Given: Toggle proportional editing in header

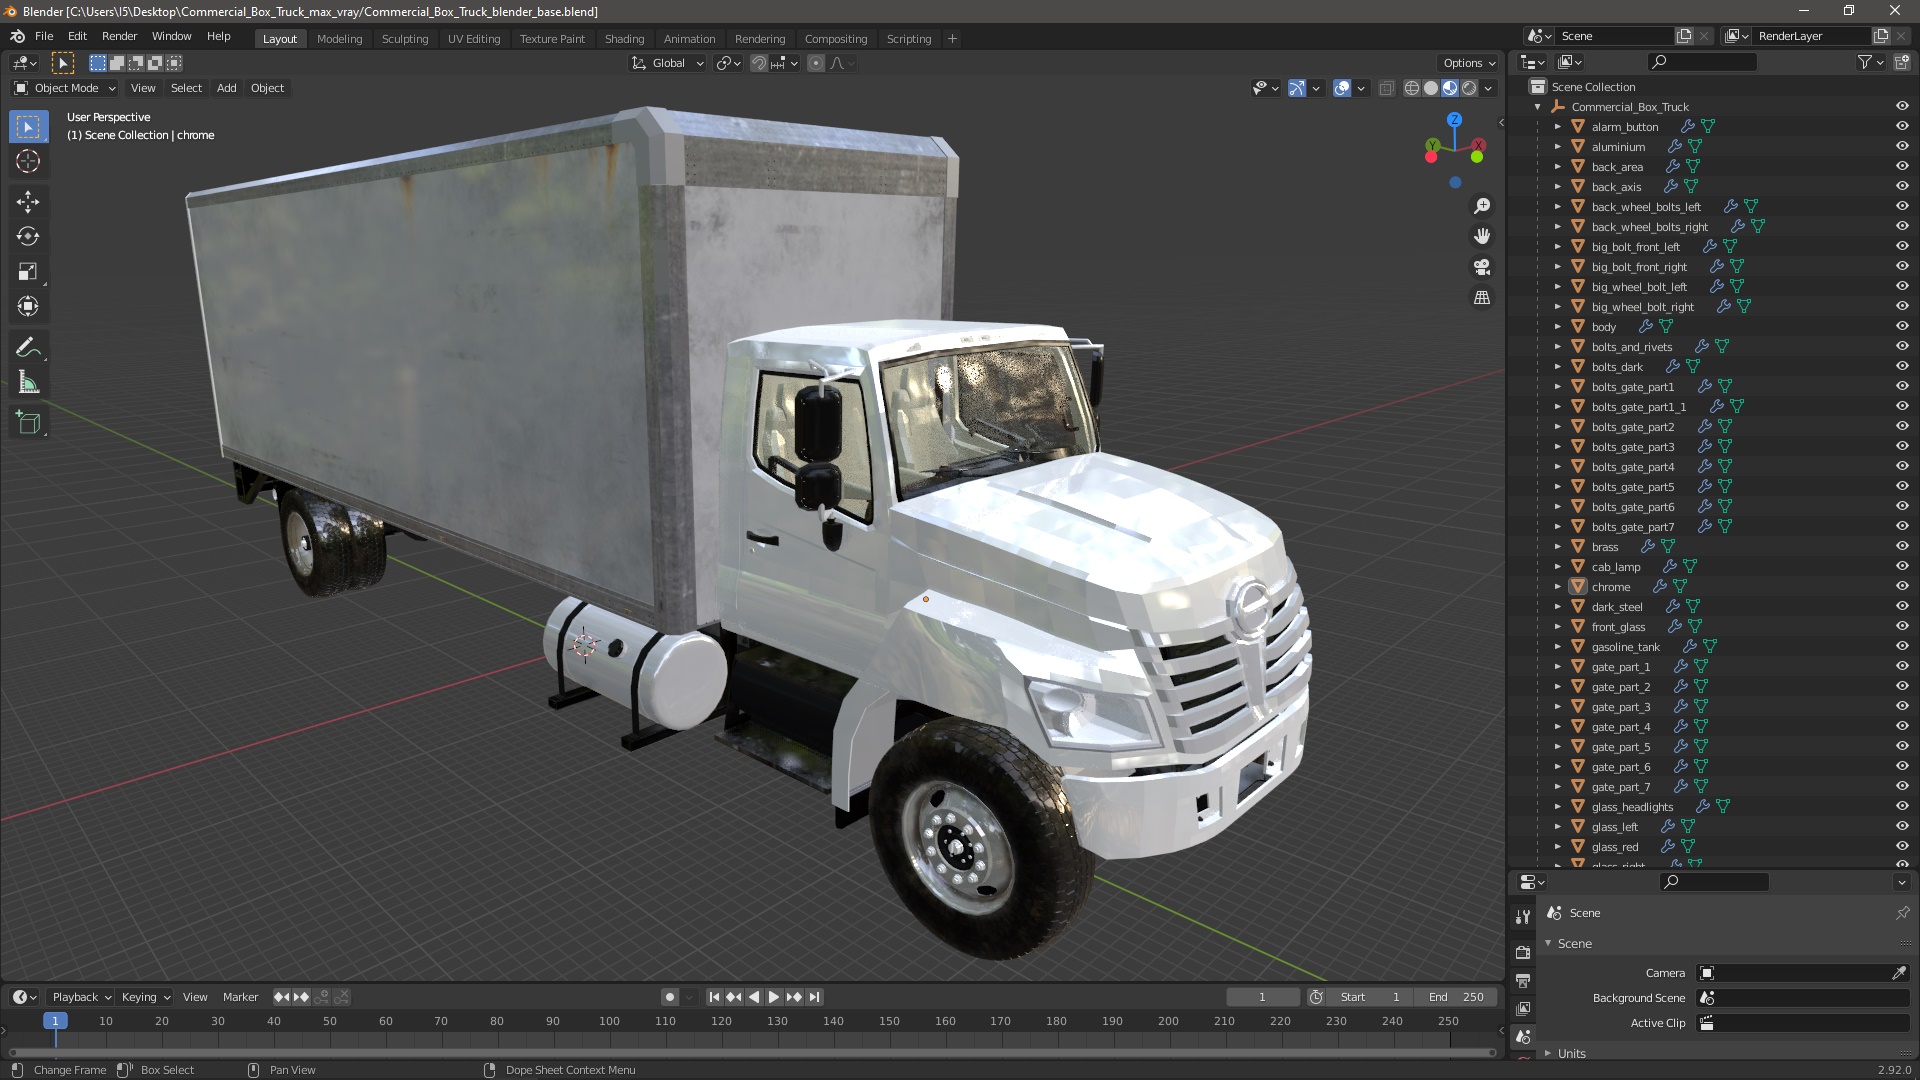Looking at the screenshot, I should tap(816, 63).
